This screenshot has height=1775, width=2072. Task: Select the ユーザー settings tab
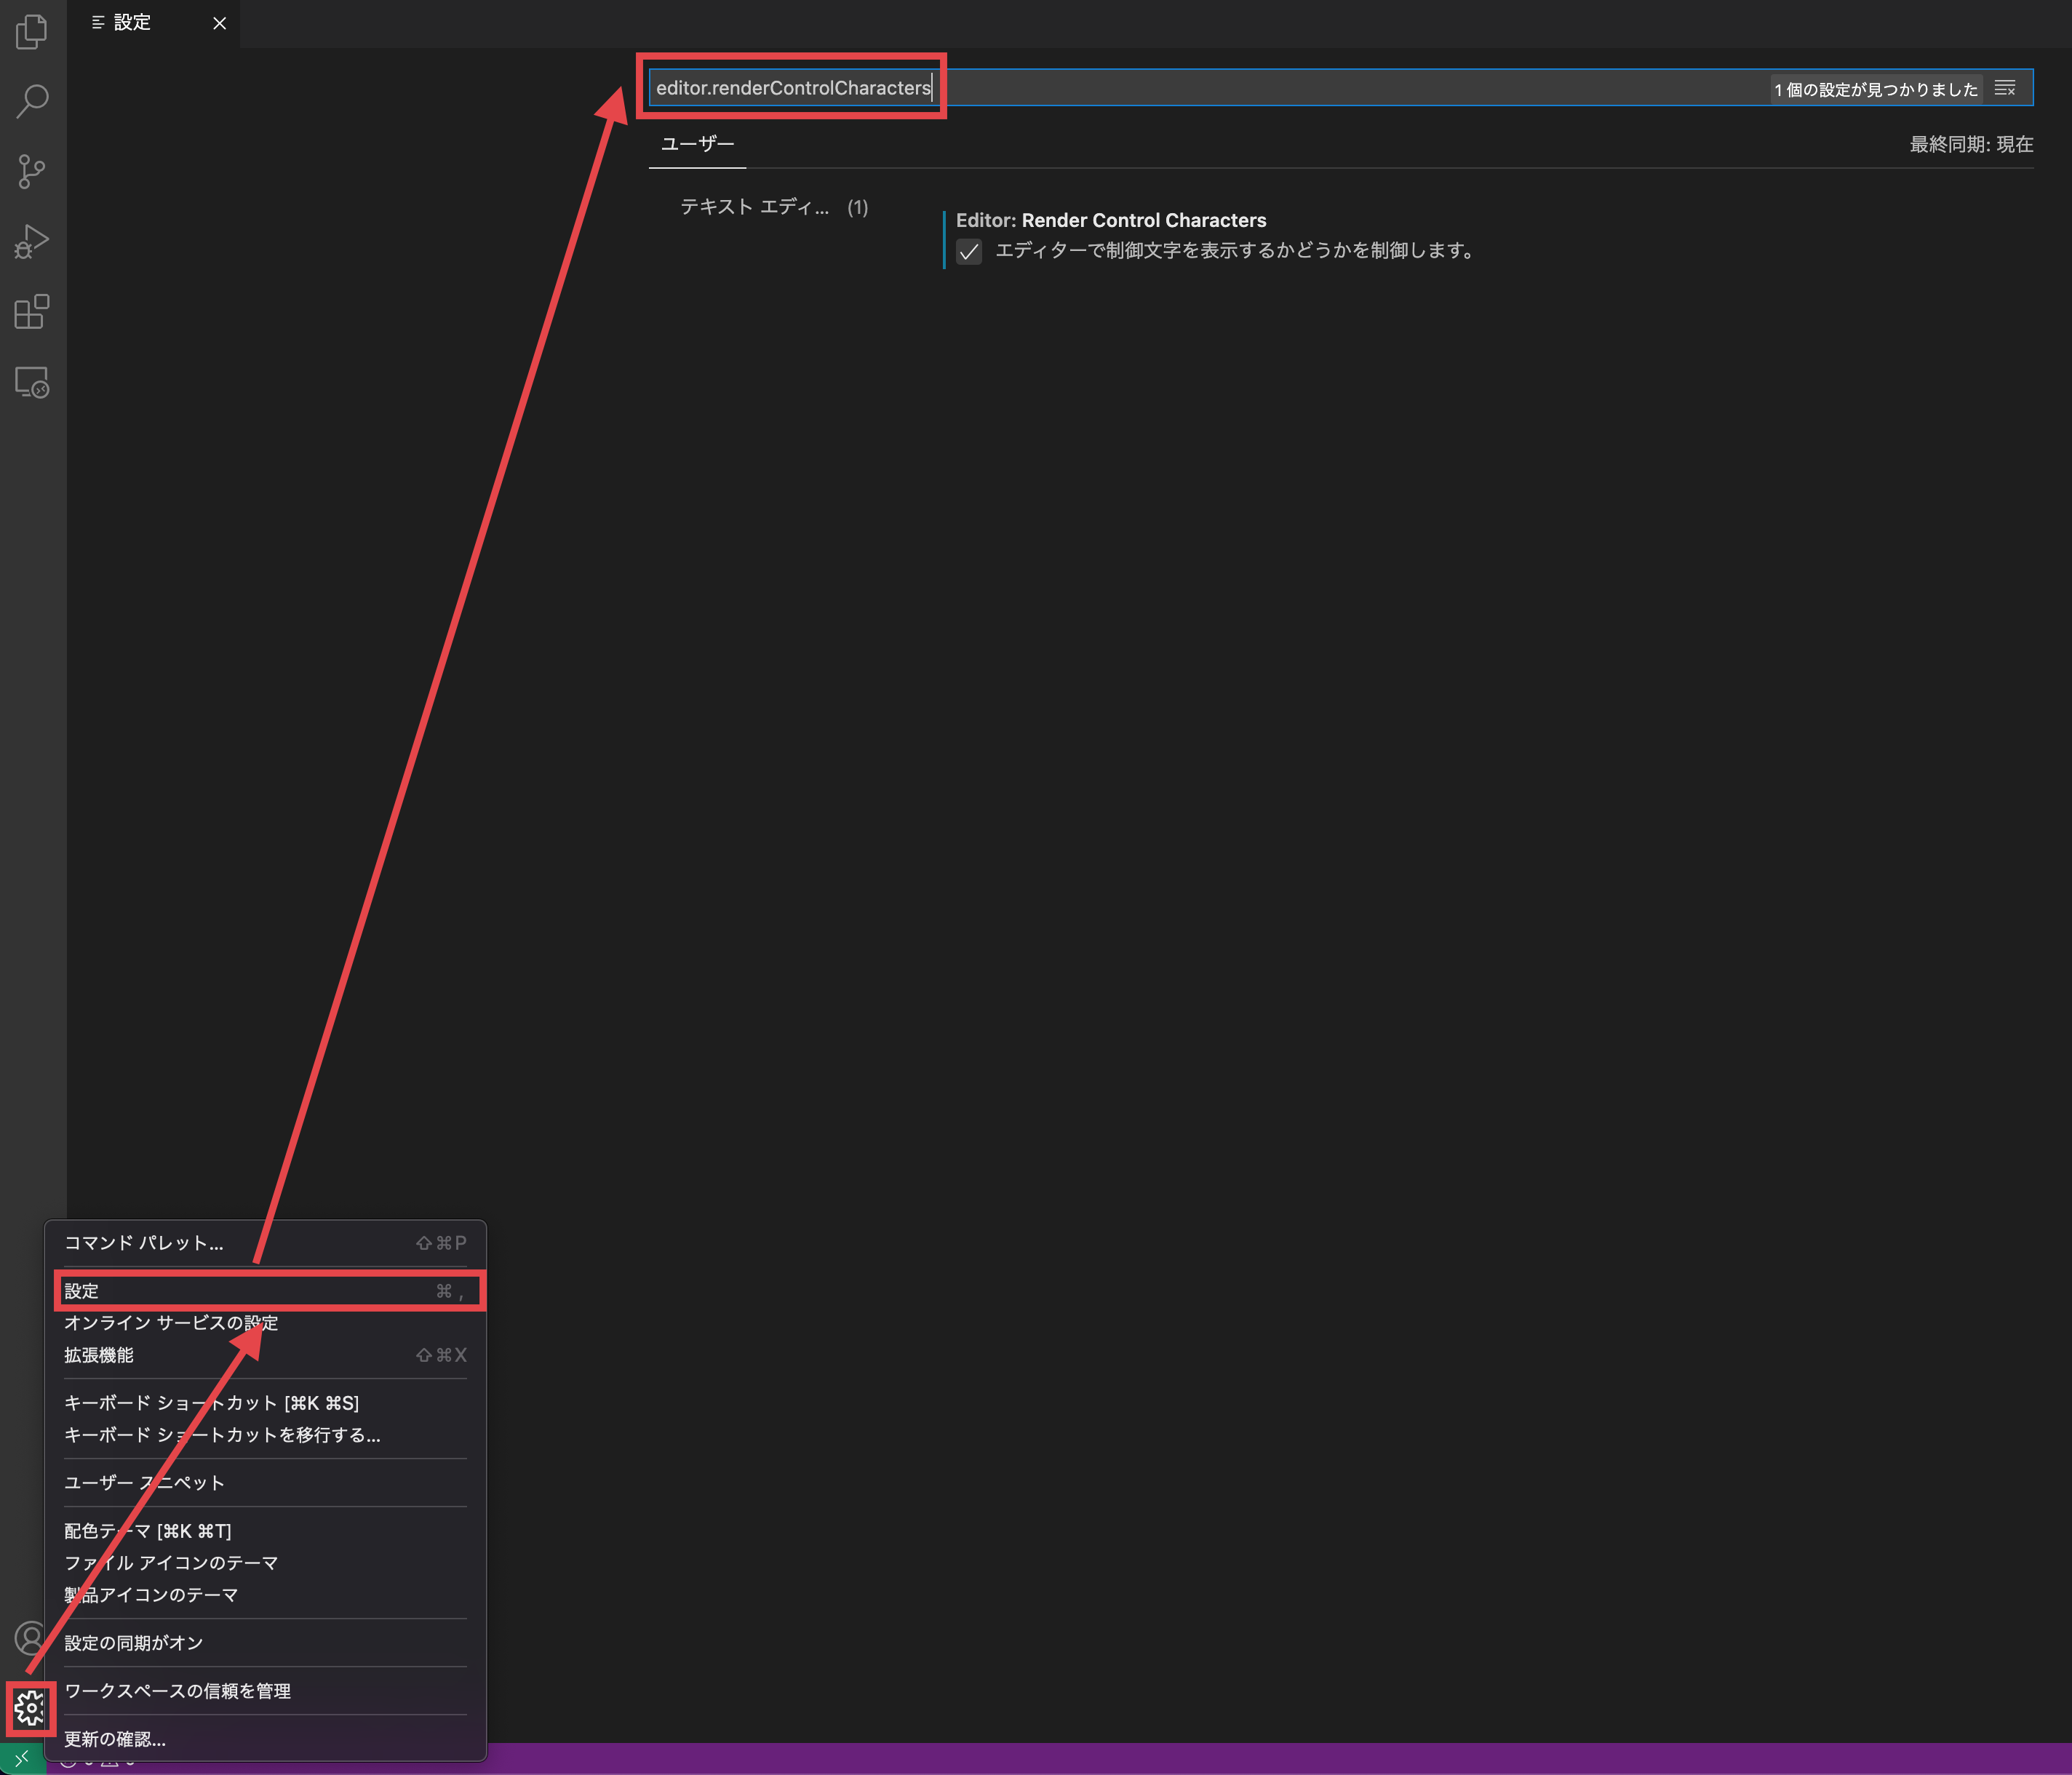[697, 144]
